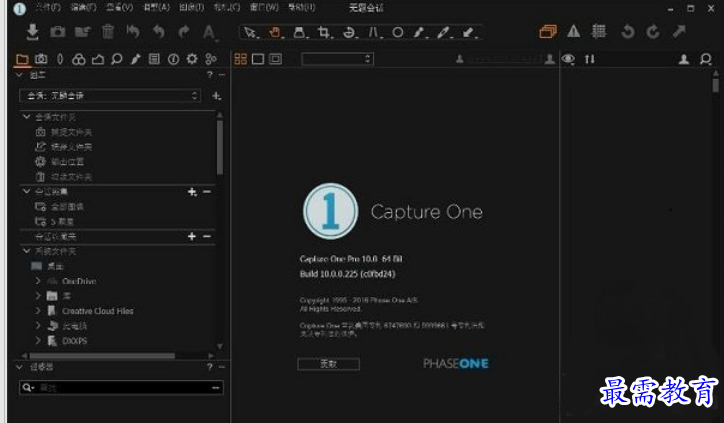724x423 pixels.
Task: Choose the Straighten rotation cursor tool
Action: pos(350,32)
